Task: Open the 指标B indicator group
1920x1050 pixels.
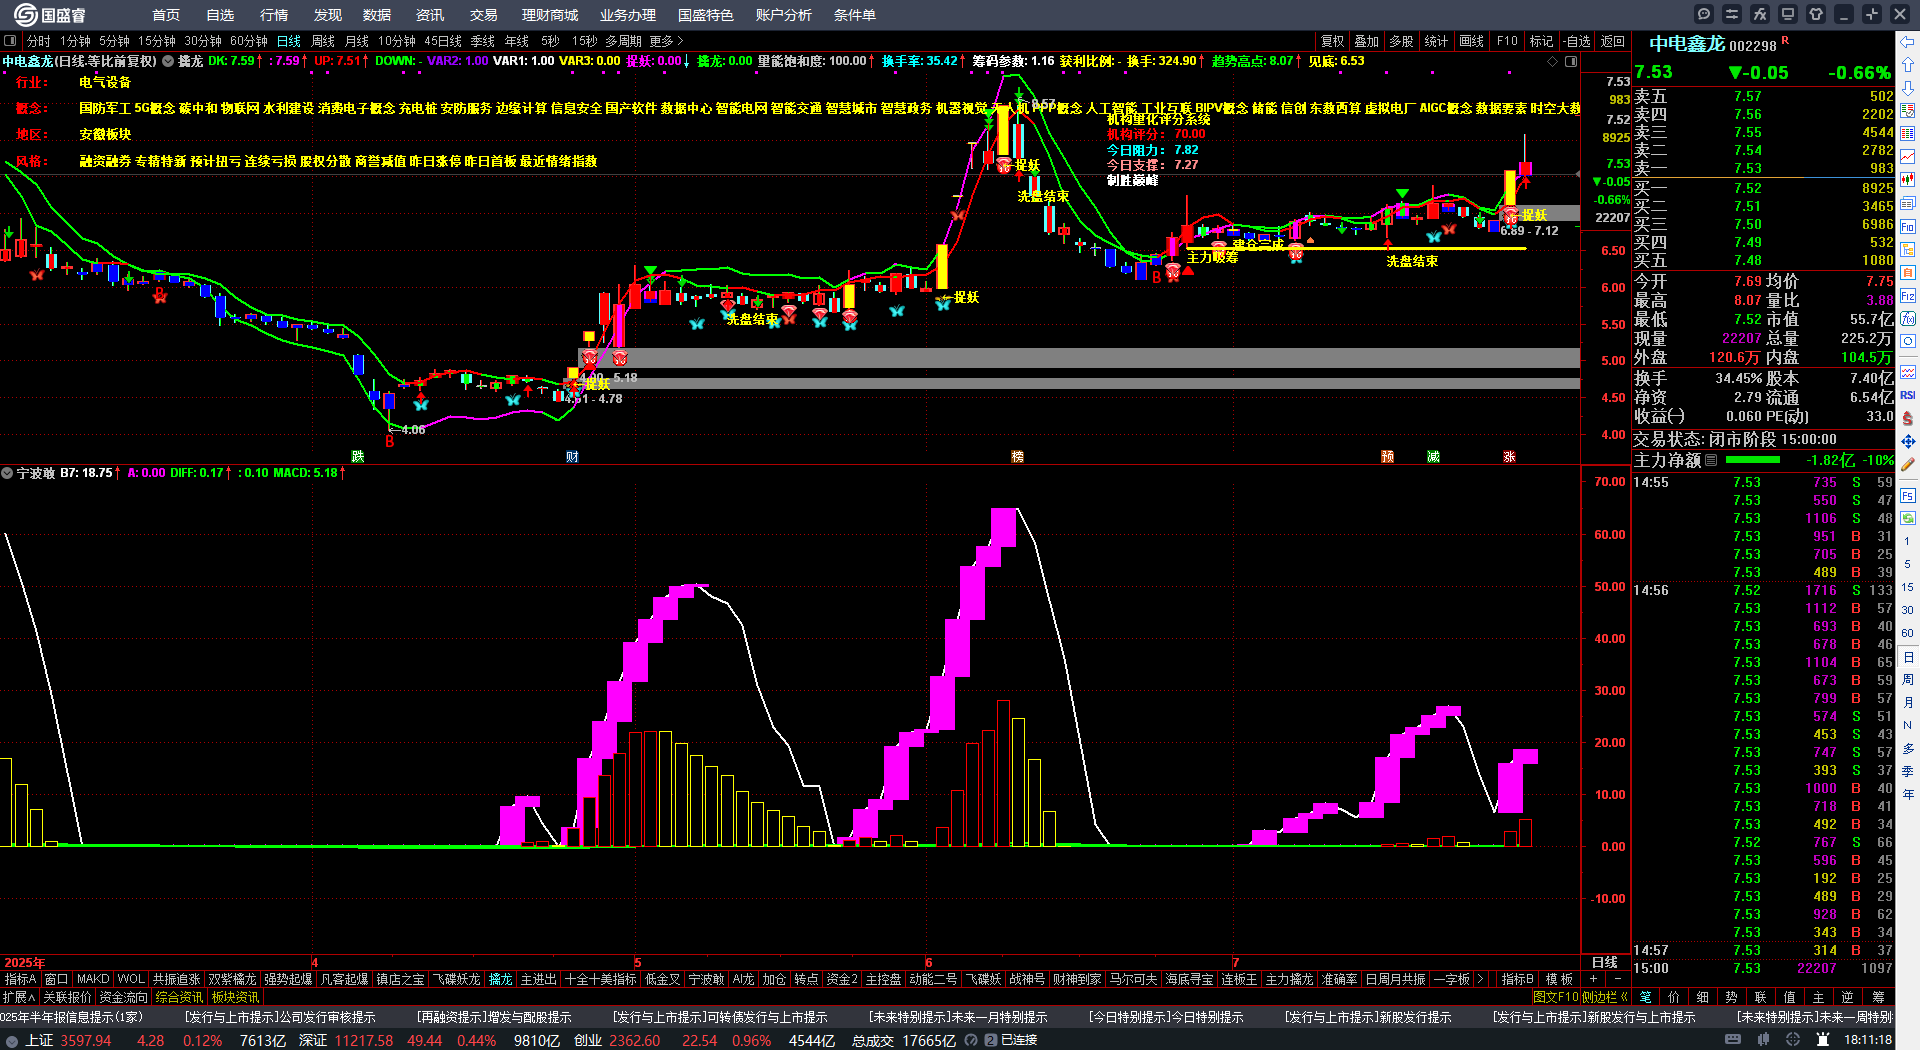Action: (x=1517, y=979)
